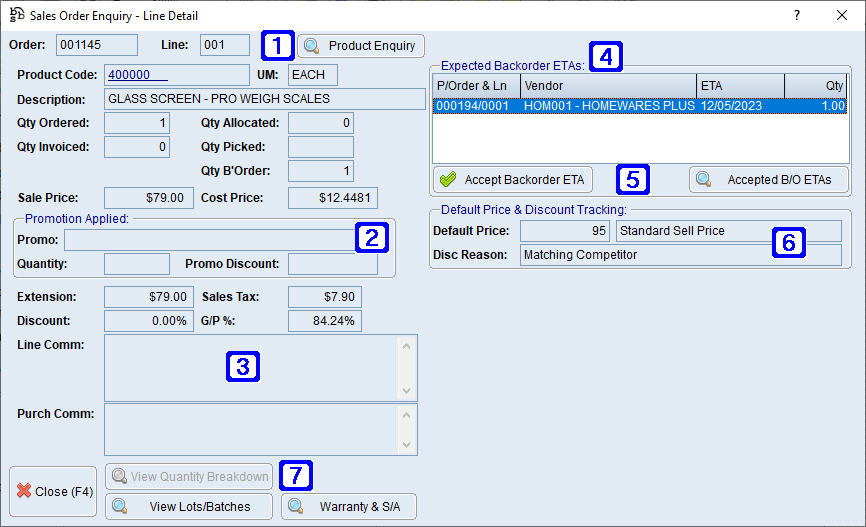Click the Promo Discount field
This screenshot has width=866, height=527.
[333, 264]
